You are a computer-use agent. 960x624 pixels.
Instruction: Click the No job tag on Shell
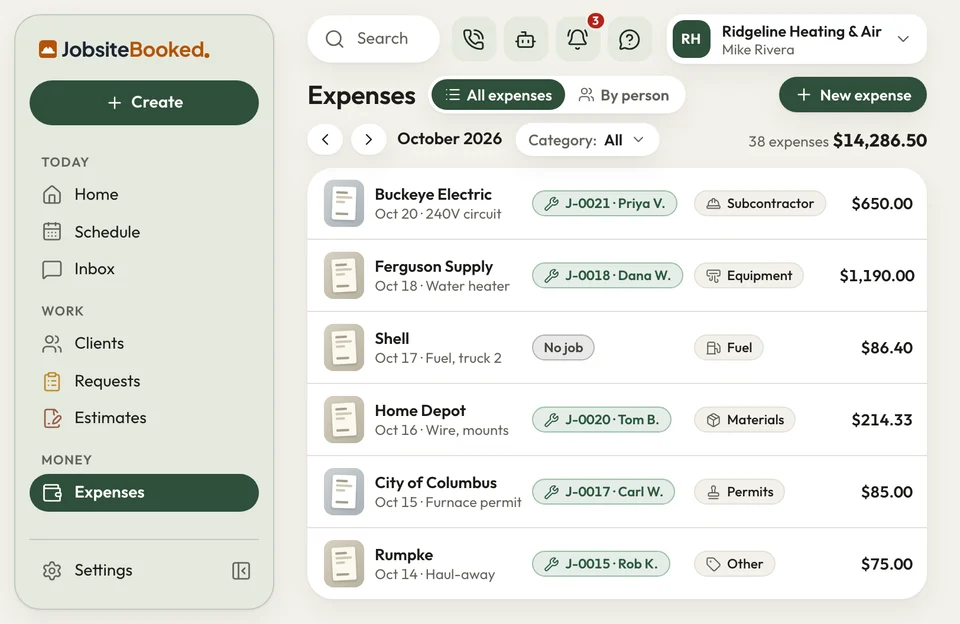(563, 347)
